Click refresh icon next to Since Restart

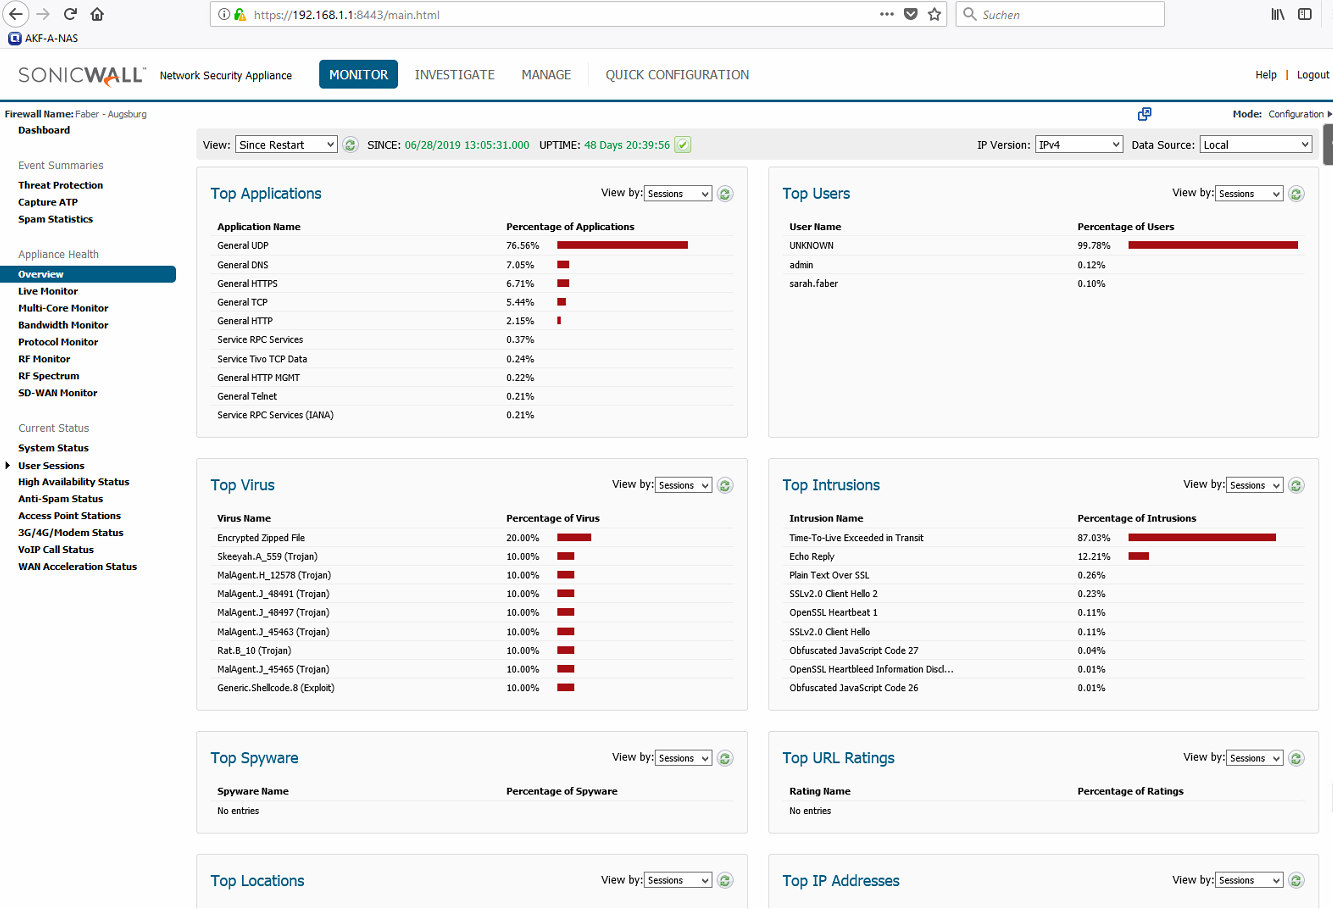(351, 145)
